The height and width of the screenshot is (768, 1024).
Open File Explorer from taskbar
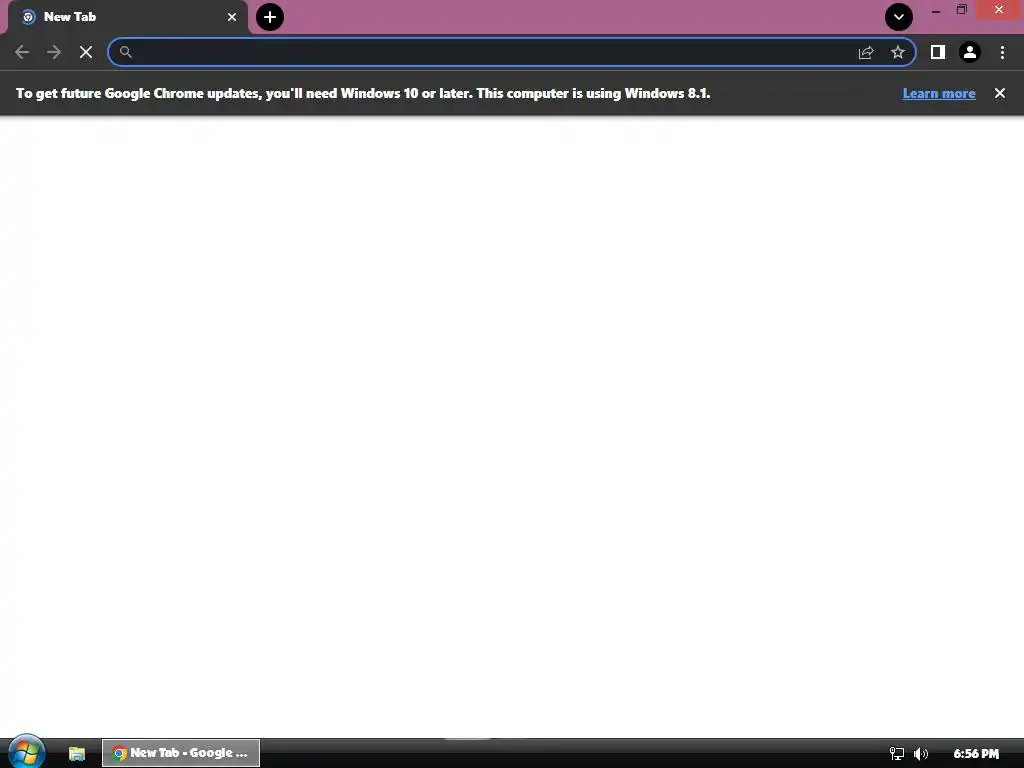pos(77,753)
